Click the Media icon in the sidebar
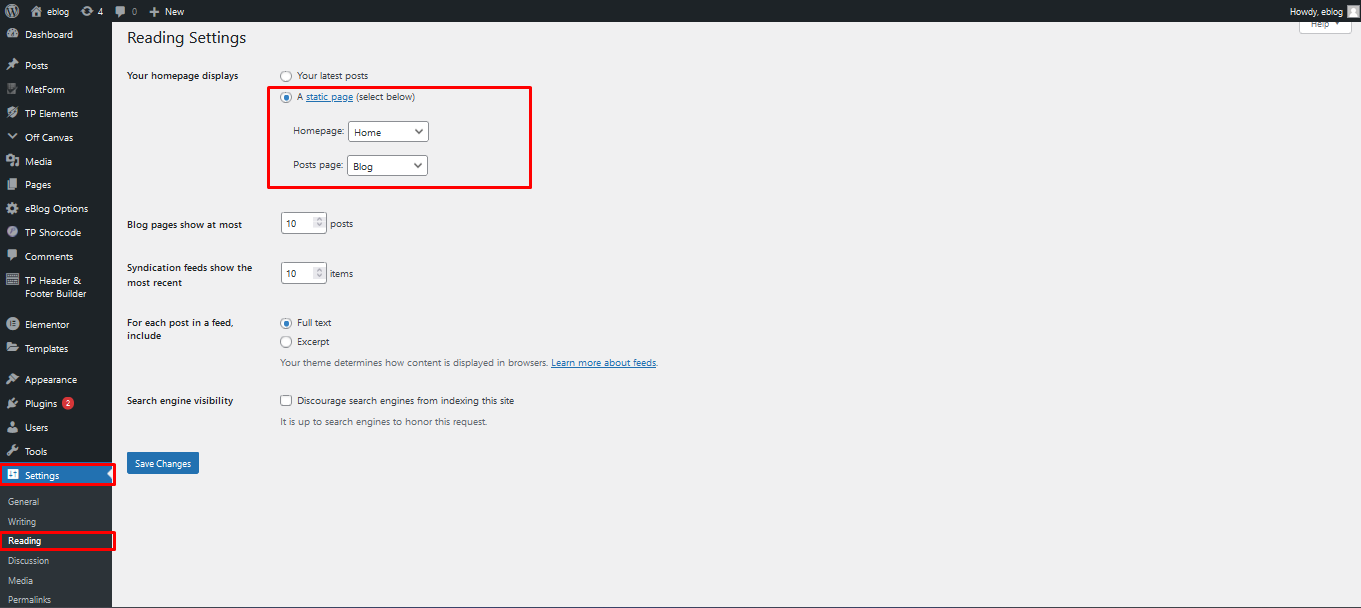 [13, 161]
